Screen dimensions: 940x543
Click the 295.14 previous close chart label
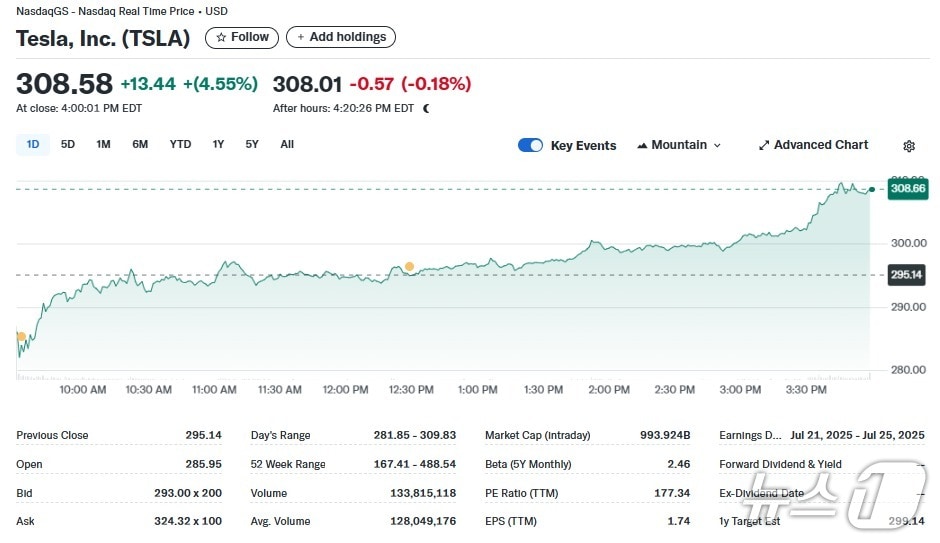(x=906, y=275)
